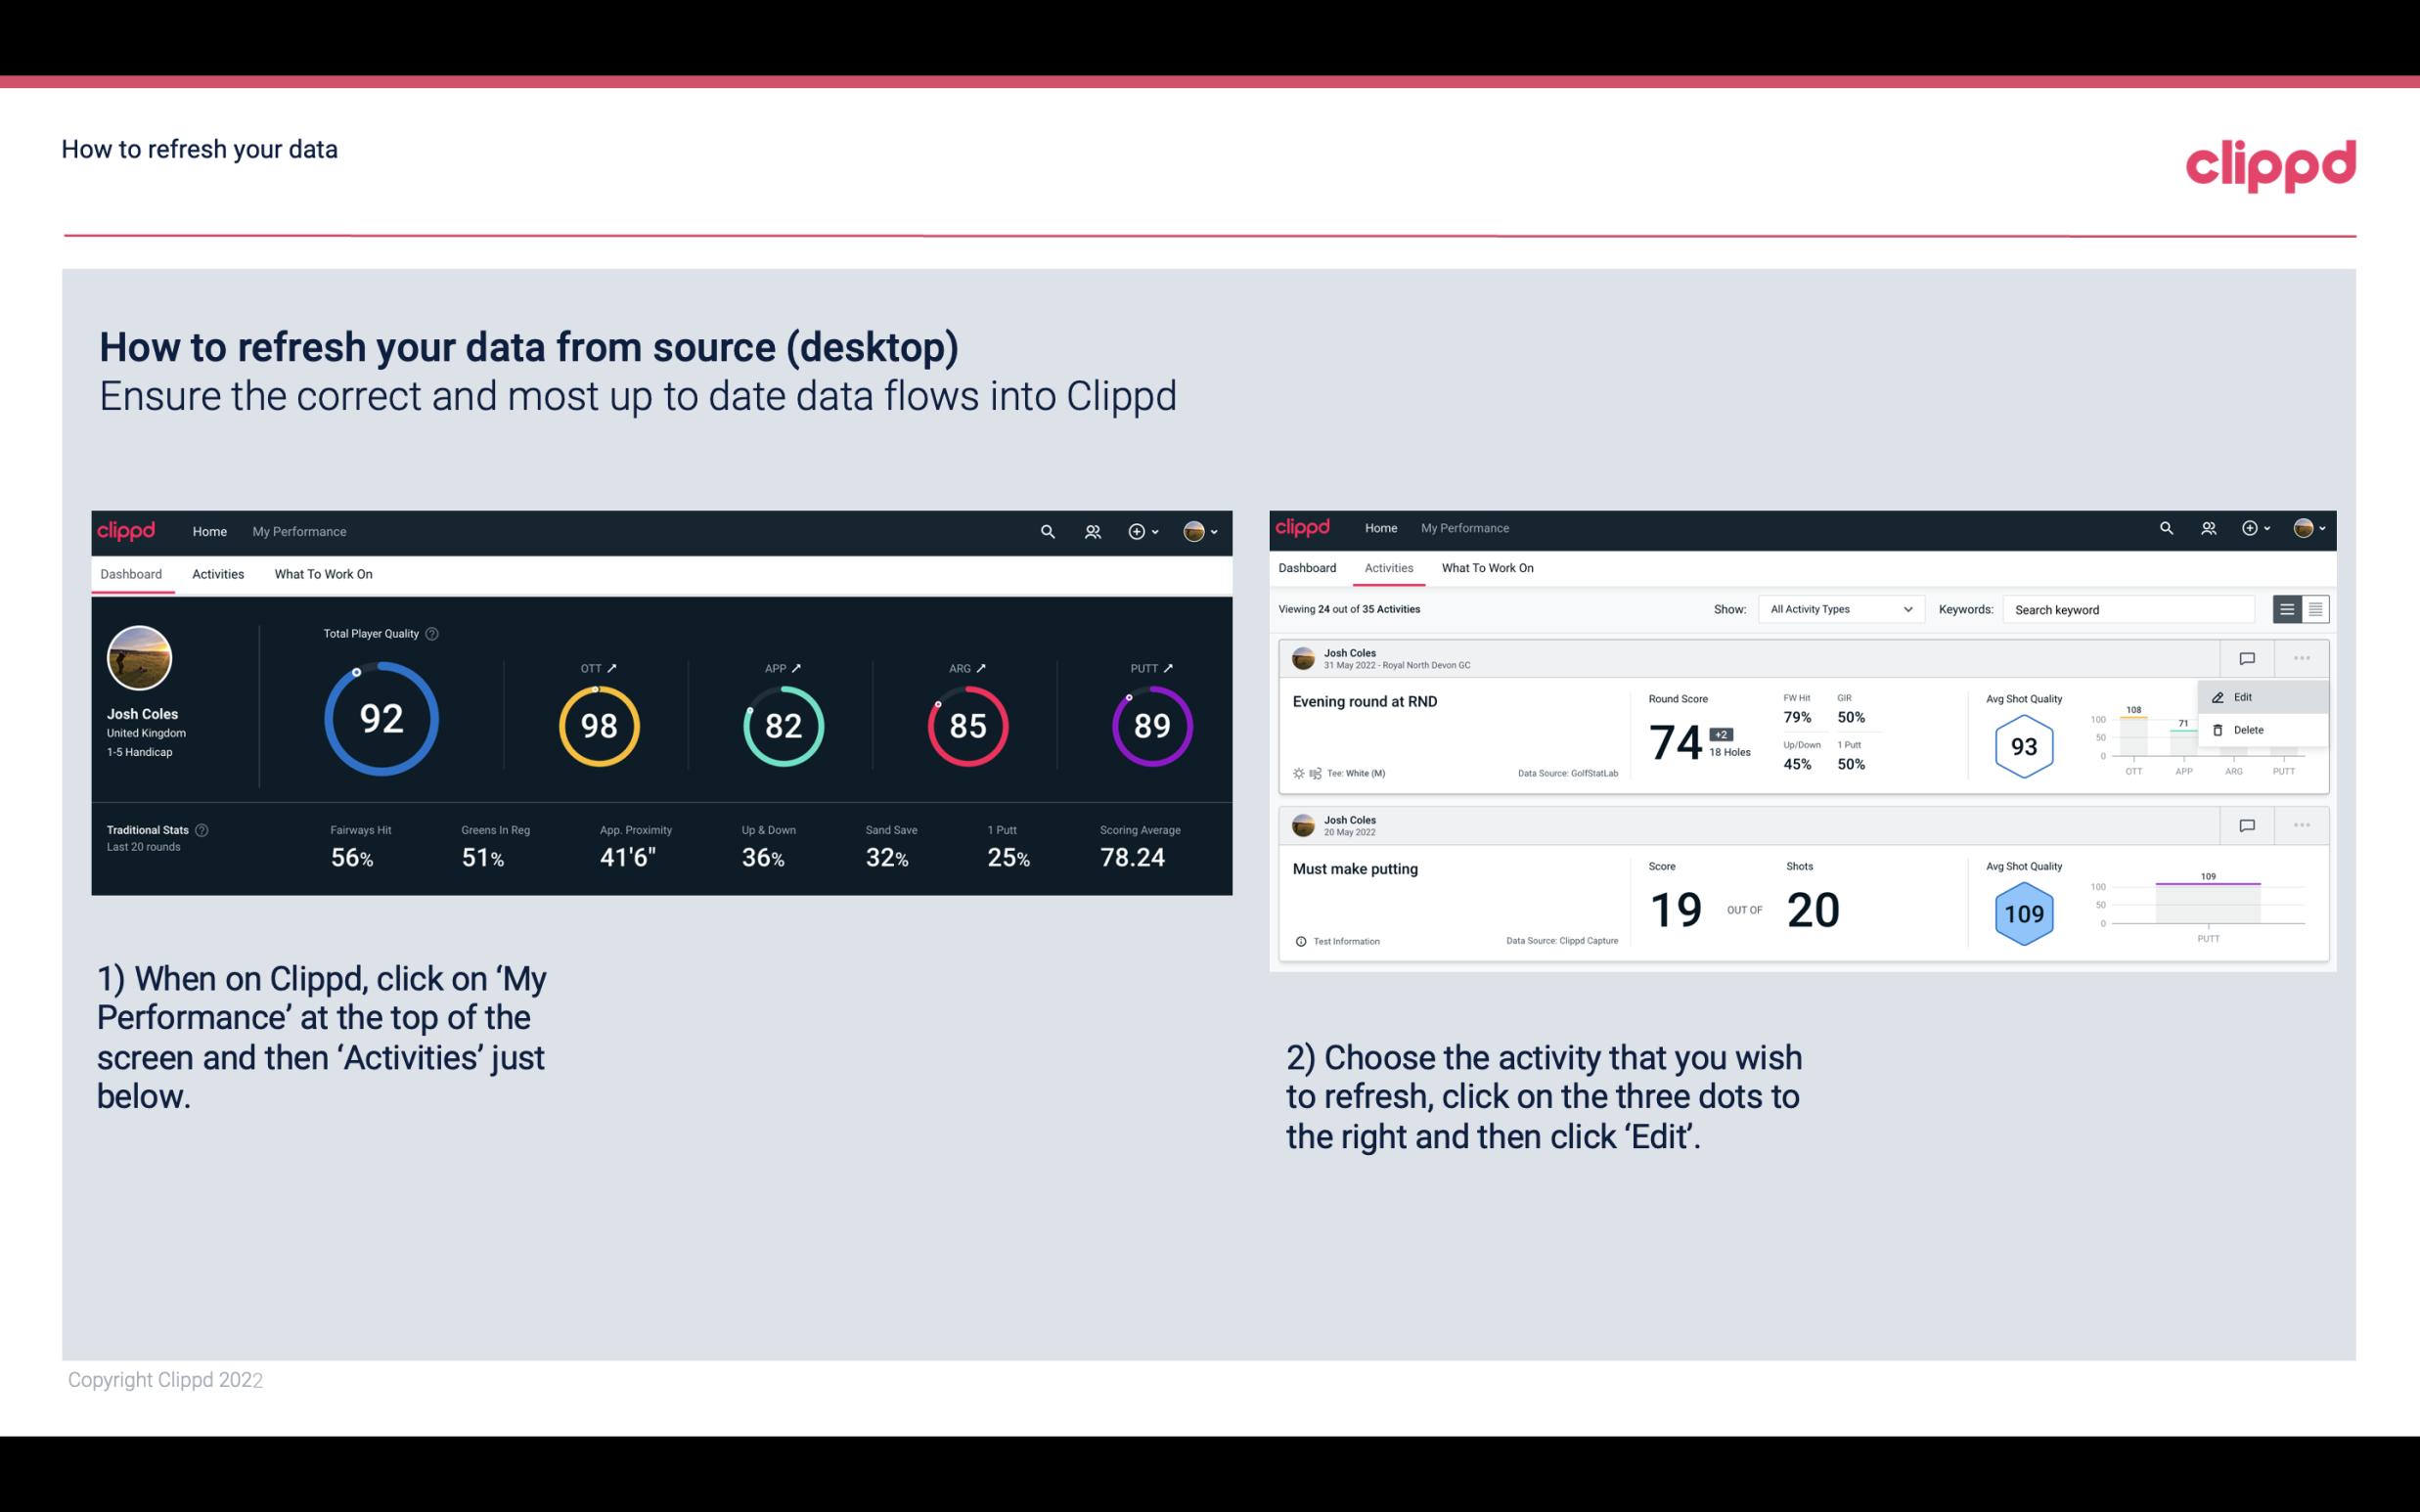Click the three dots menu for Evening round
The width and height of the screenshot is (2420, 1512).
[x=2300, y=656]
